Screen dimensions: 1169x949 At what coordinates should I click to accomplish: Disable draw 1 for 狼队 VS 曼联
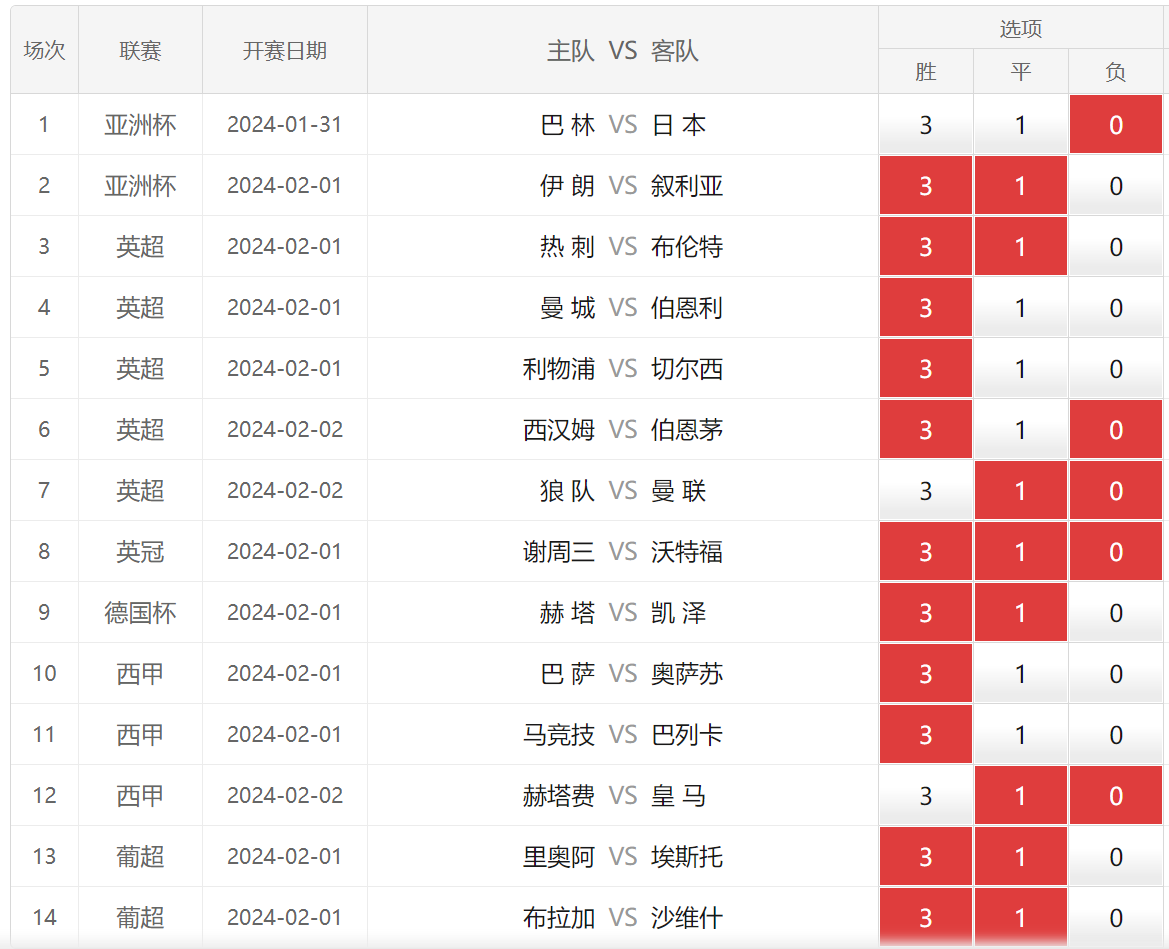(x=1021, y=491)
